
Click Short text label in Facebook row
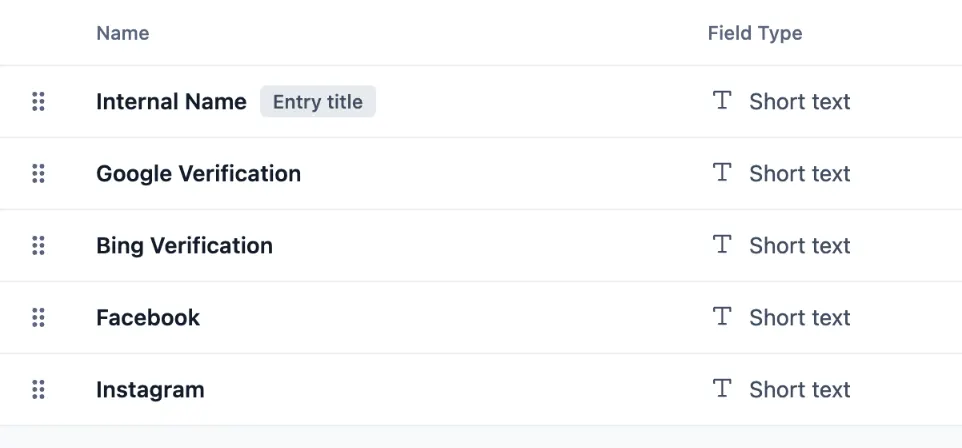(x=800, y=317)
